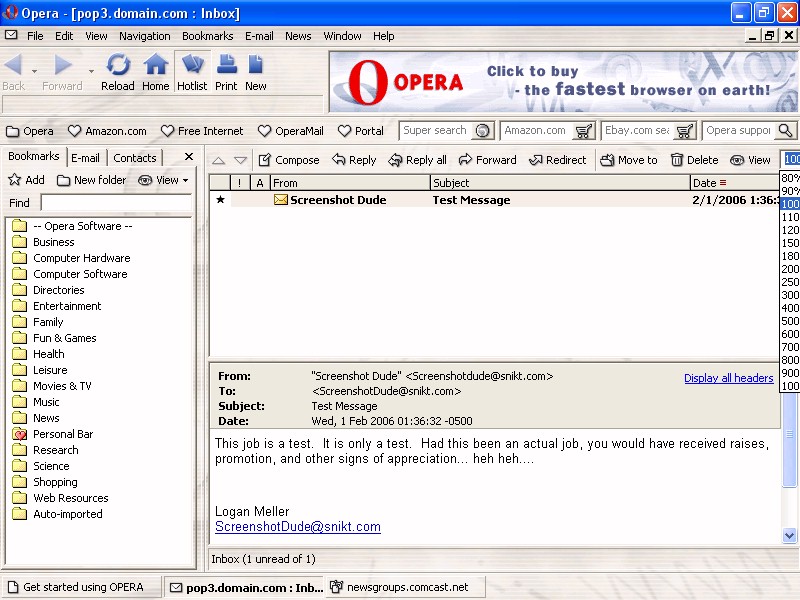Click Opera support search magnifier icon
The image size is (800, 600).
click(x=785, y=131)
